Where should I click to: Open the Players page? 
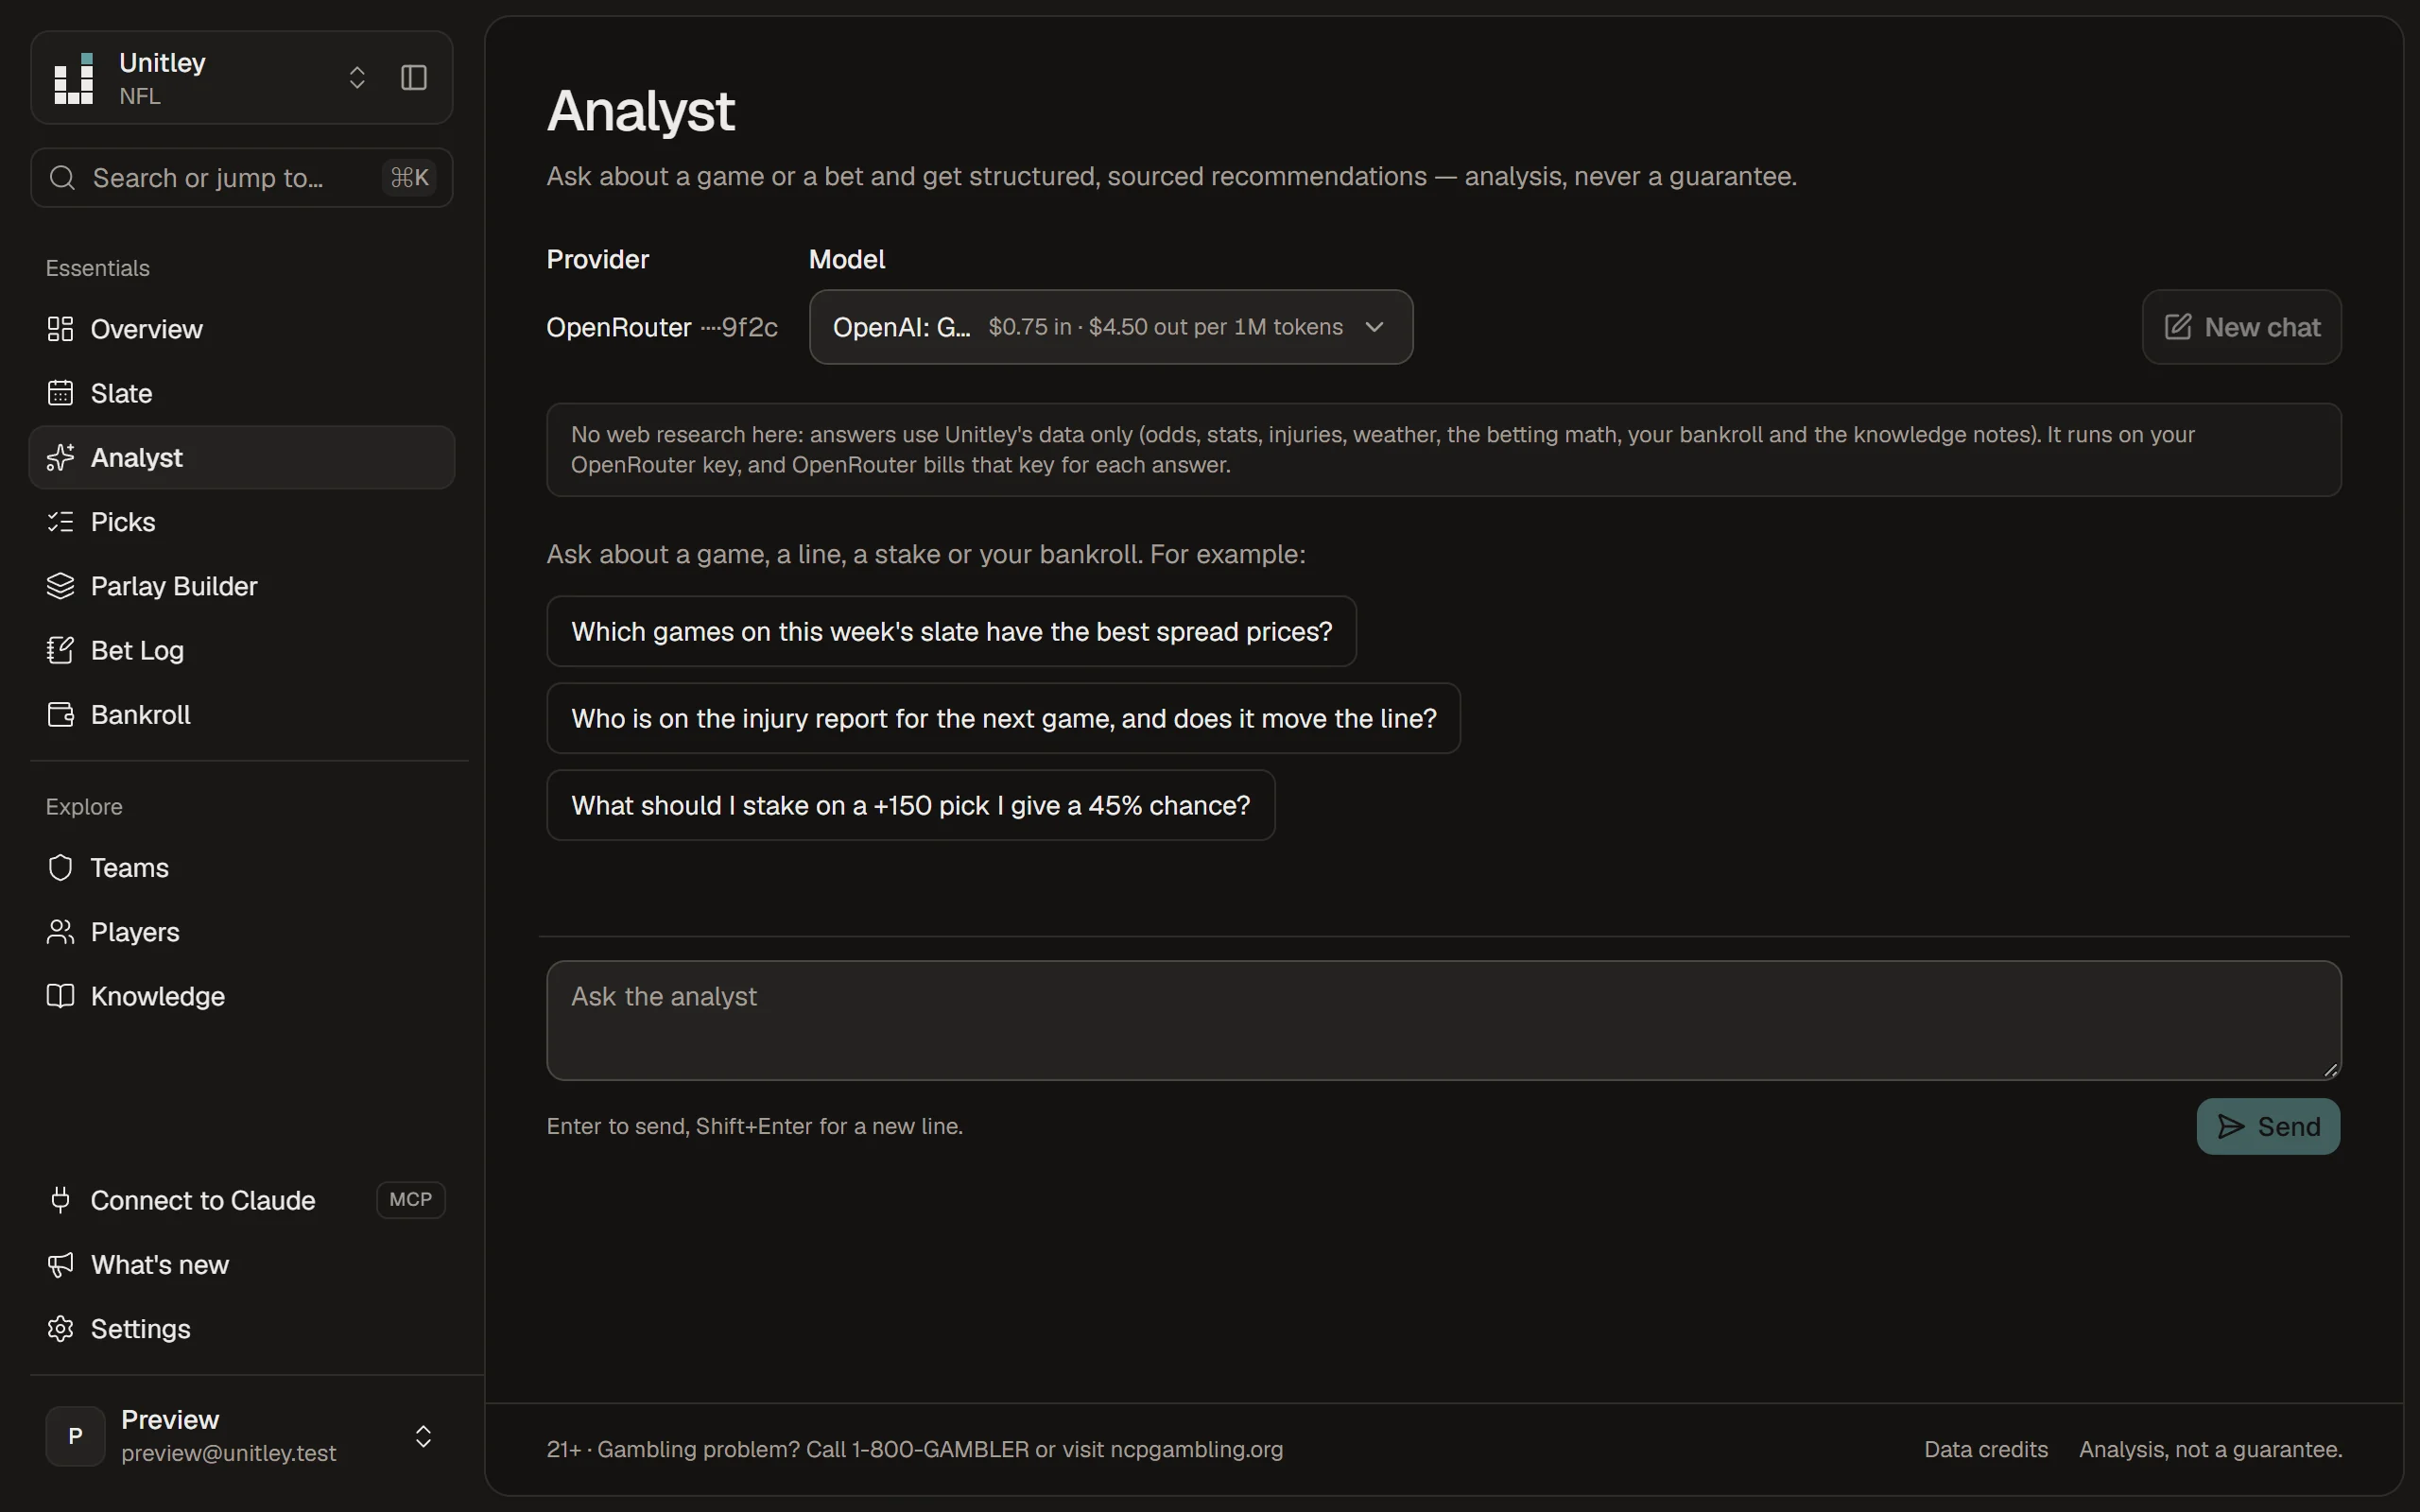[242, 931]
